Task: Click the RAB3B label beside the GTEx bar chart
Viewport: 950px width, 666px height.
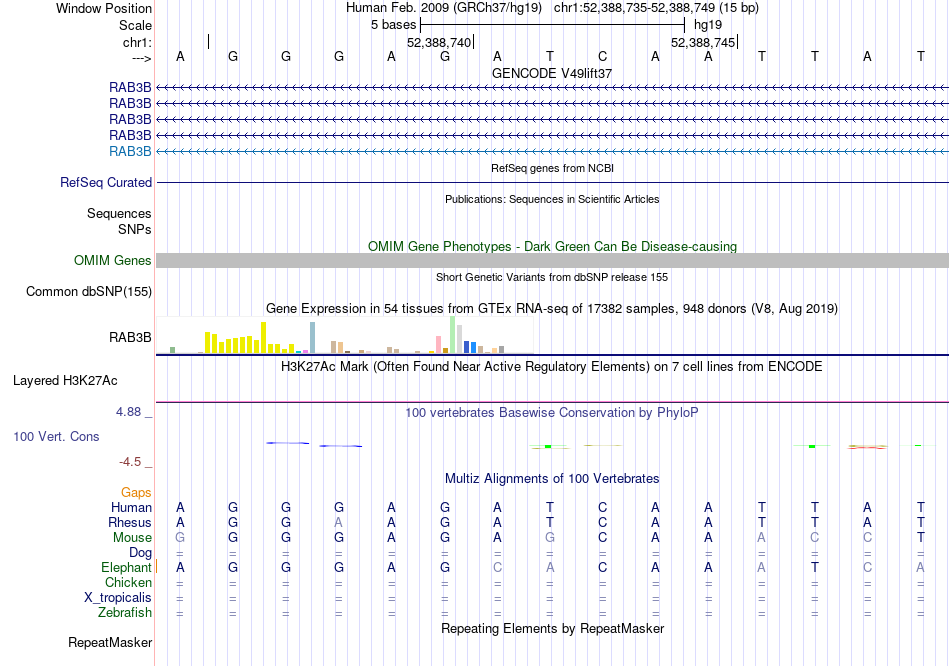Action: click(x=130, y=338)
